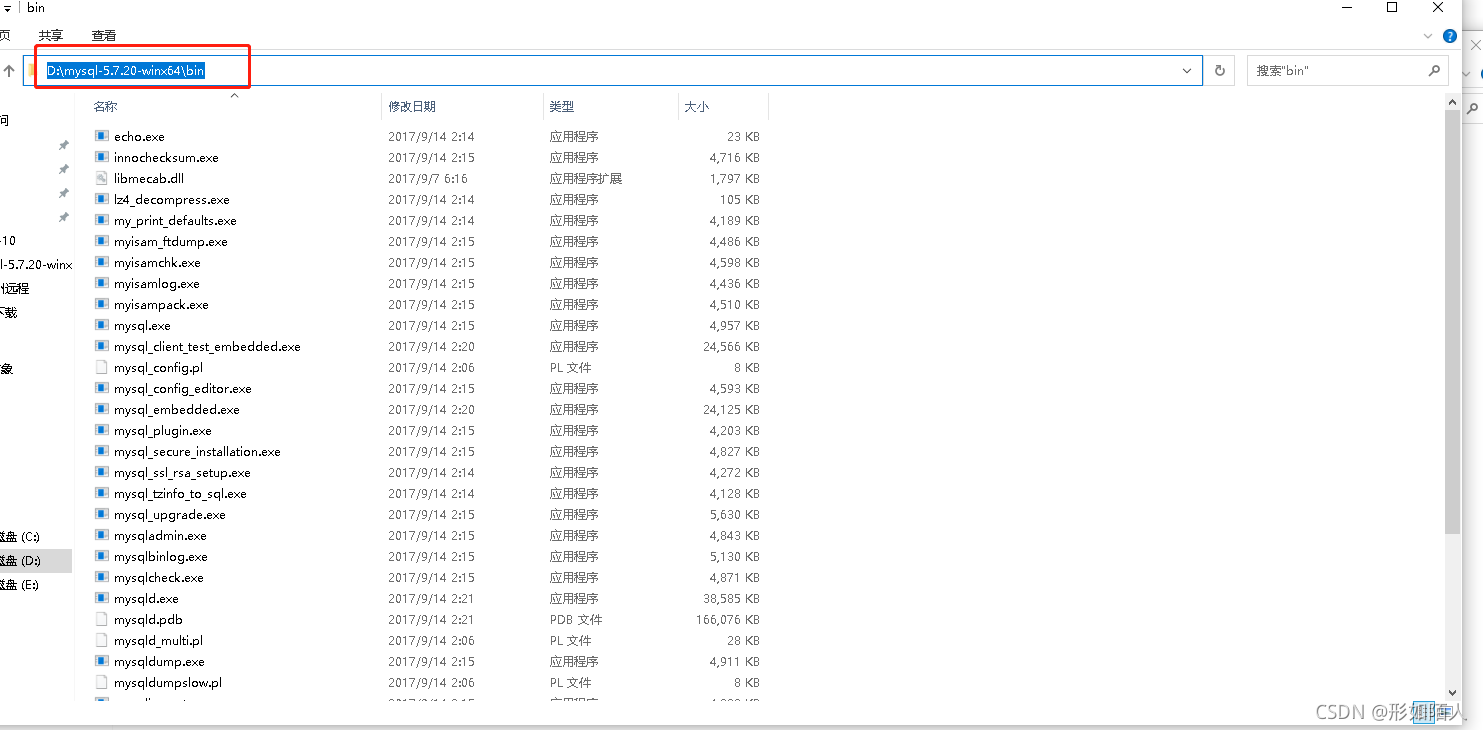The image size is (1483, 730).
Task: Click the 1,797 KB size cell
Action: (x=735, y=178)
